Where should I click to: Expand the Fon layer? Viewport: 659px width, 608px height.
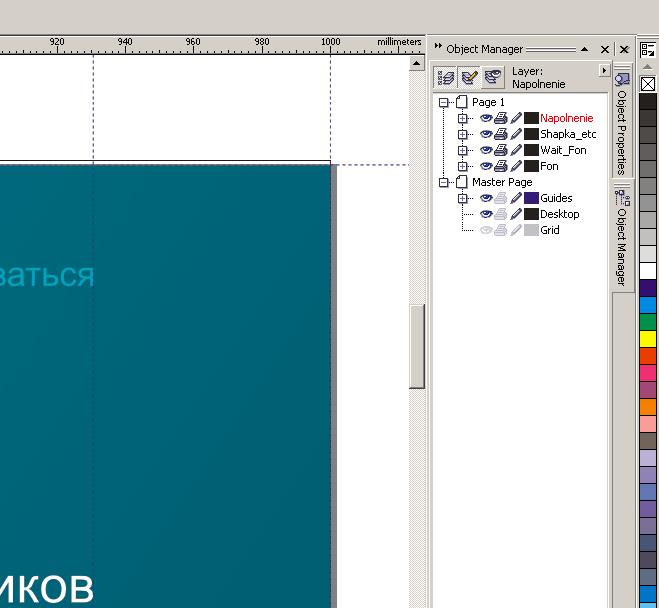462,166
